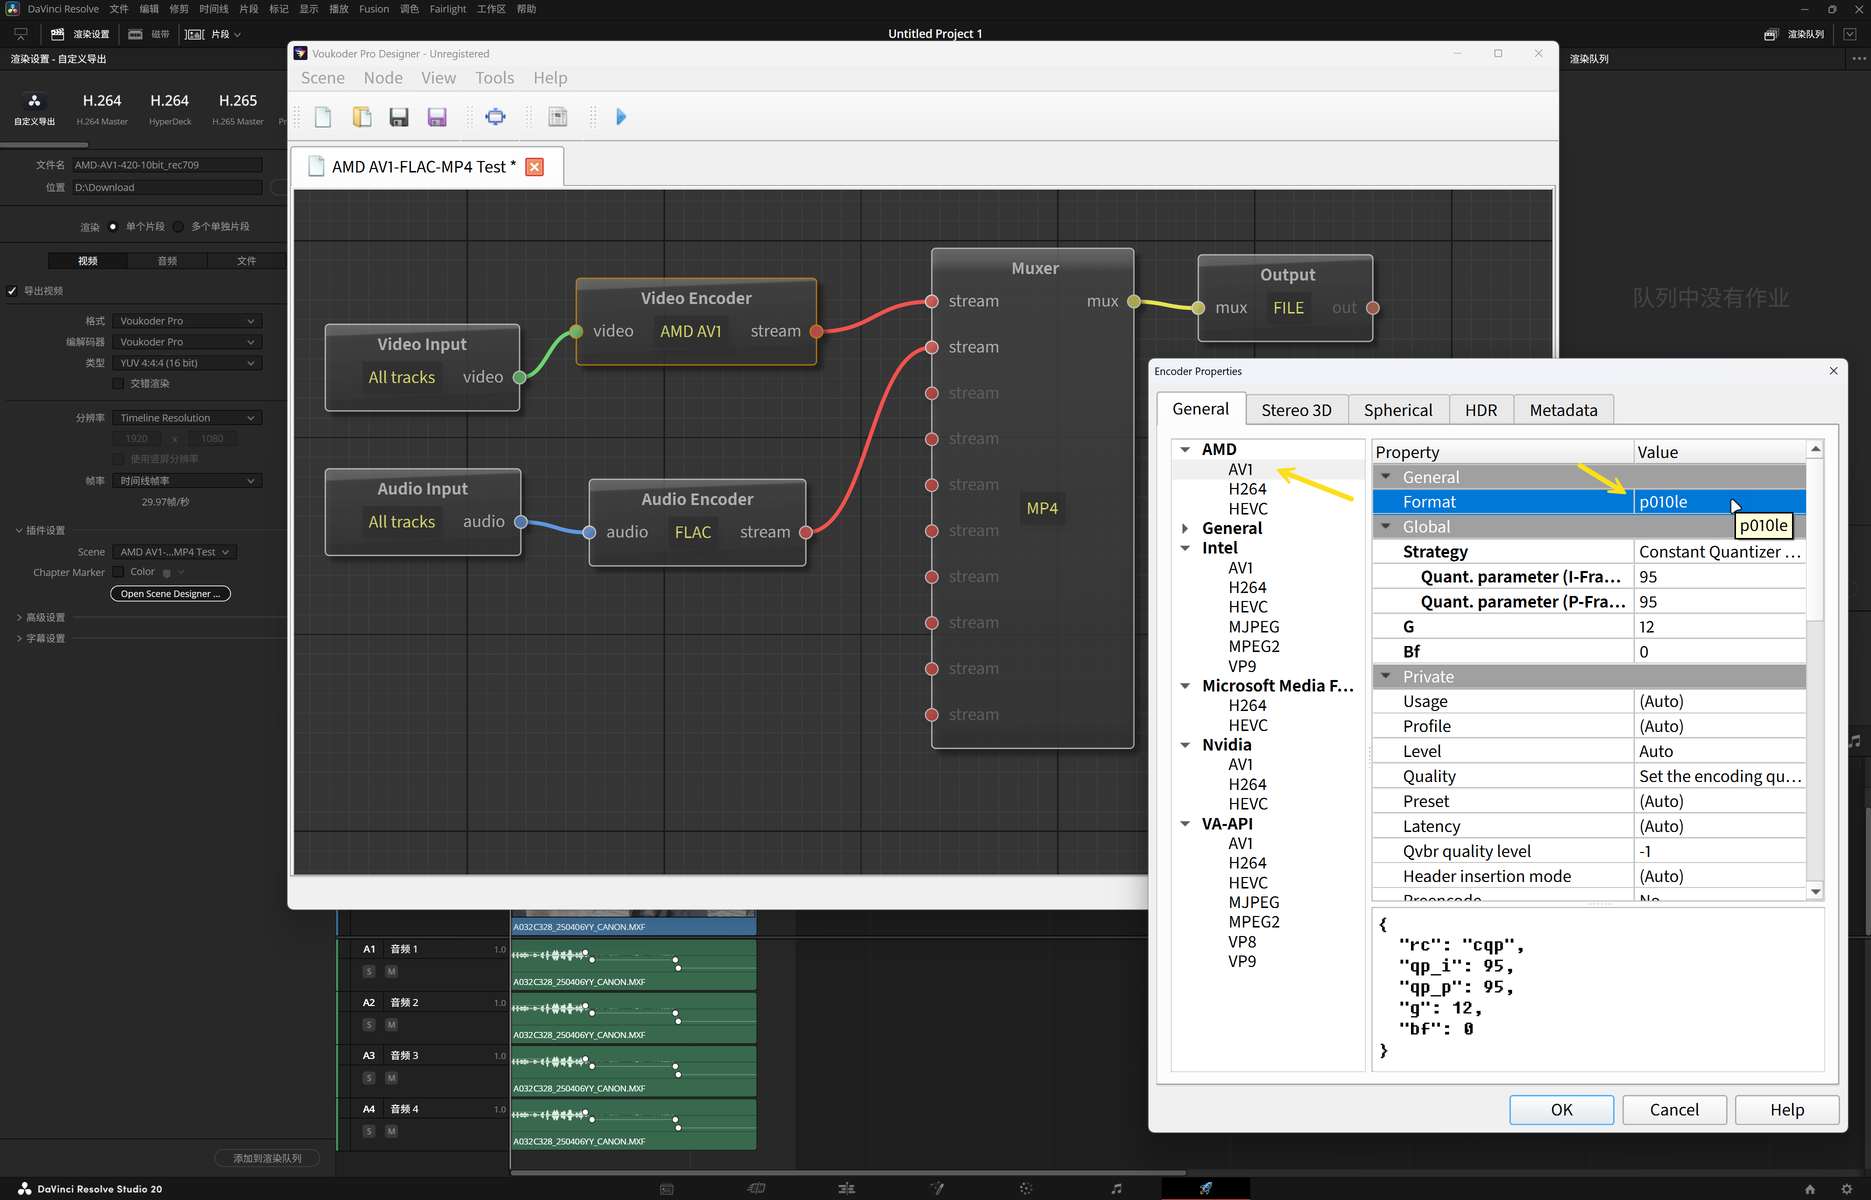Close the AMD AV1-FLAC-MP4 Test tab

click(535, 167)
